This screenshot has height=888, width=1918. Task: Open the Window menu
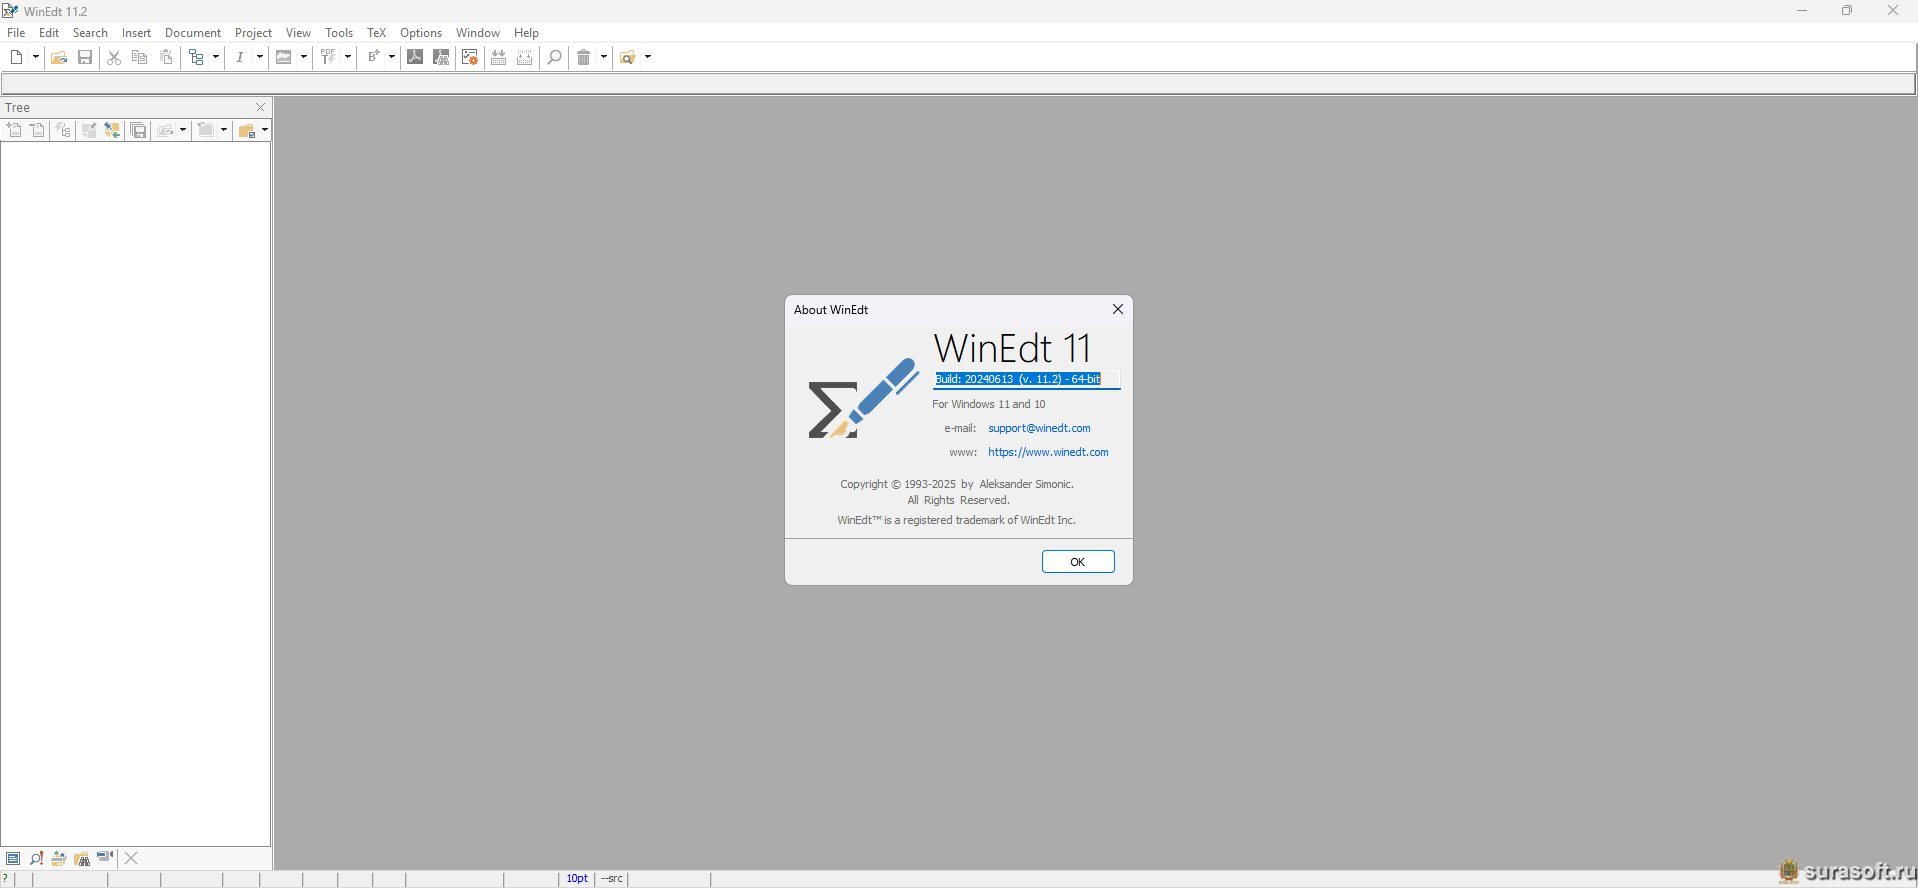point(478,33)
